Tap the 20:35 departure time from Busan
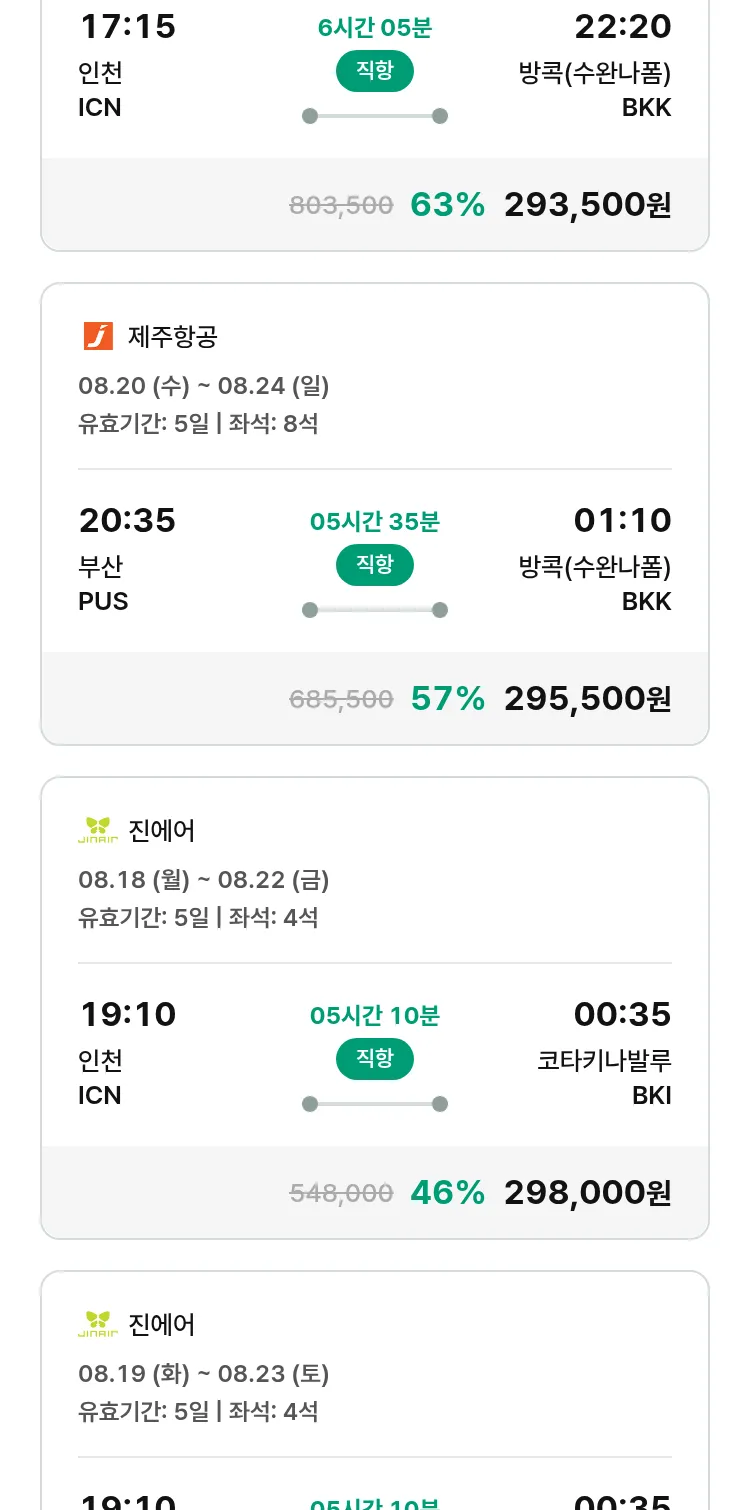The image size is (750, 1510). 127,521
